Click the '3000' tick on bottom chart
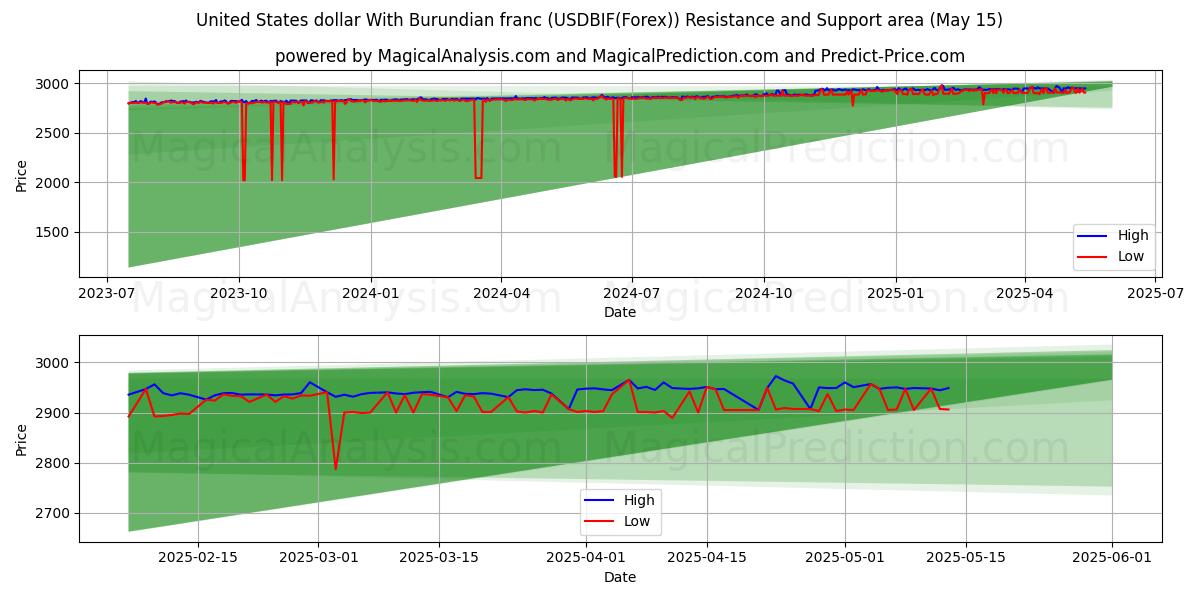1200x600 pixels. 54,363
